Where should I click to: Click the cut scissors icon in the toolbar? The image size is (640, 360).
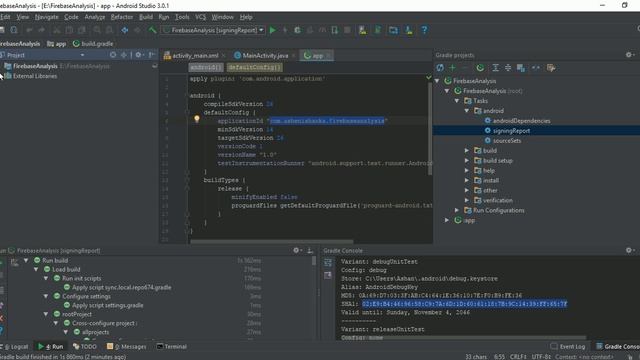(x=57, y=30)
